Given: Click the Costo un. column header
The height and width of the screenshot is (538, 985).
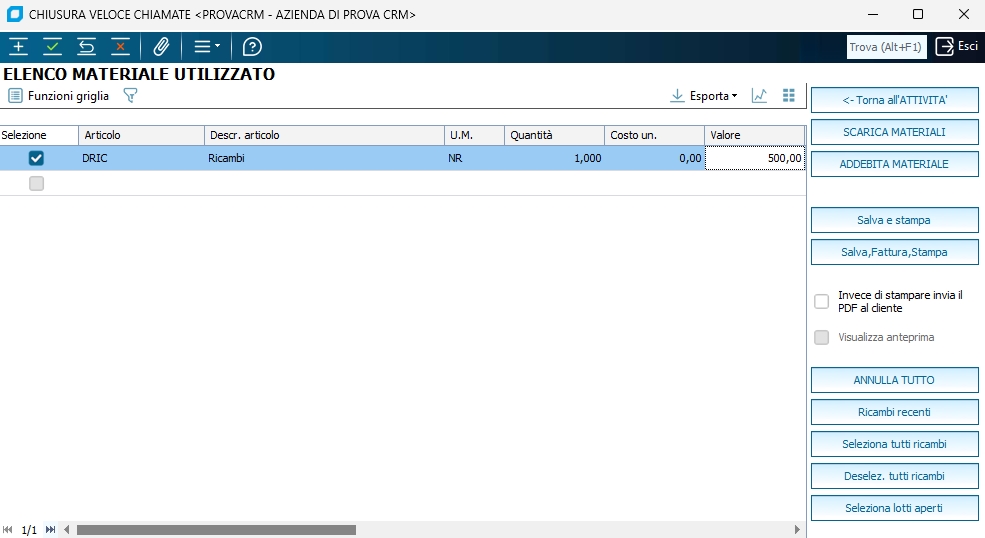Looking at the screenshot, I should [x=655, y=135].
